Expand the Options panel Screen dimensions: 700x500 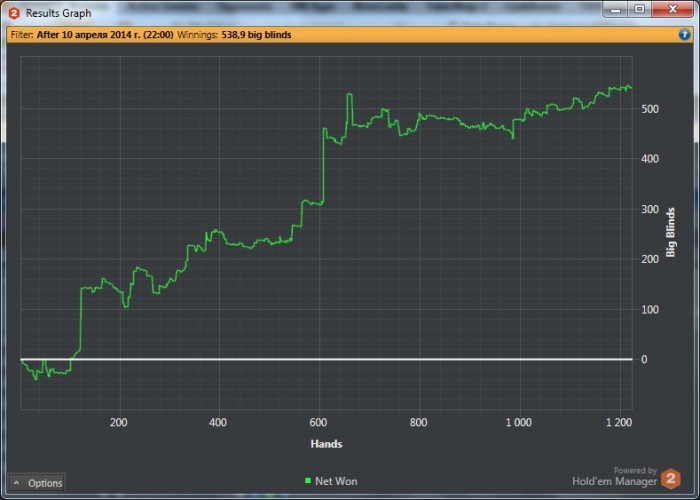click(x=37, y=483)
